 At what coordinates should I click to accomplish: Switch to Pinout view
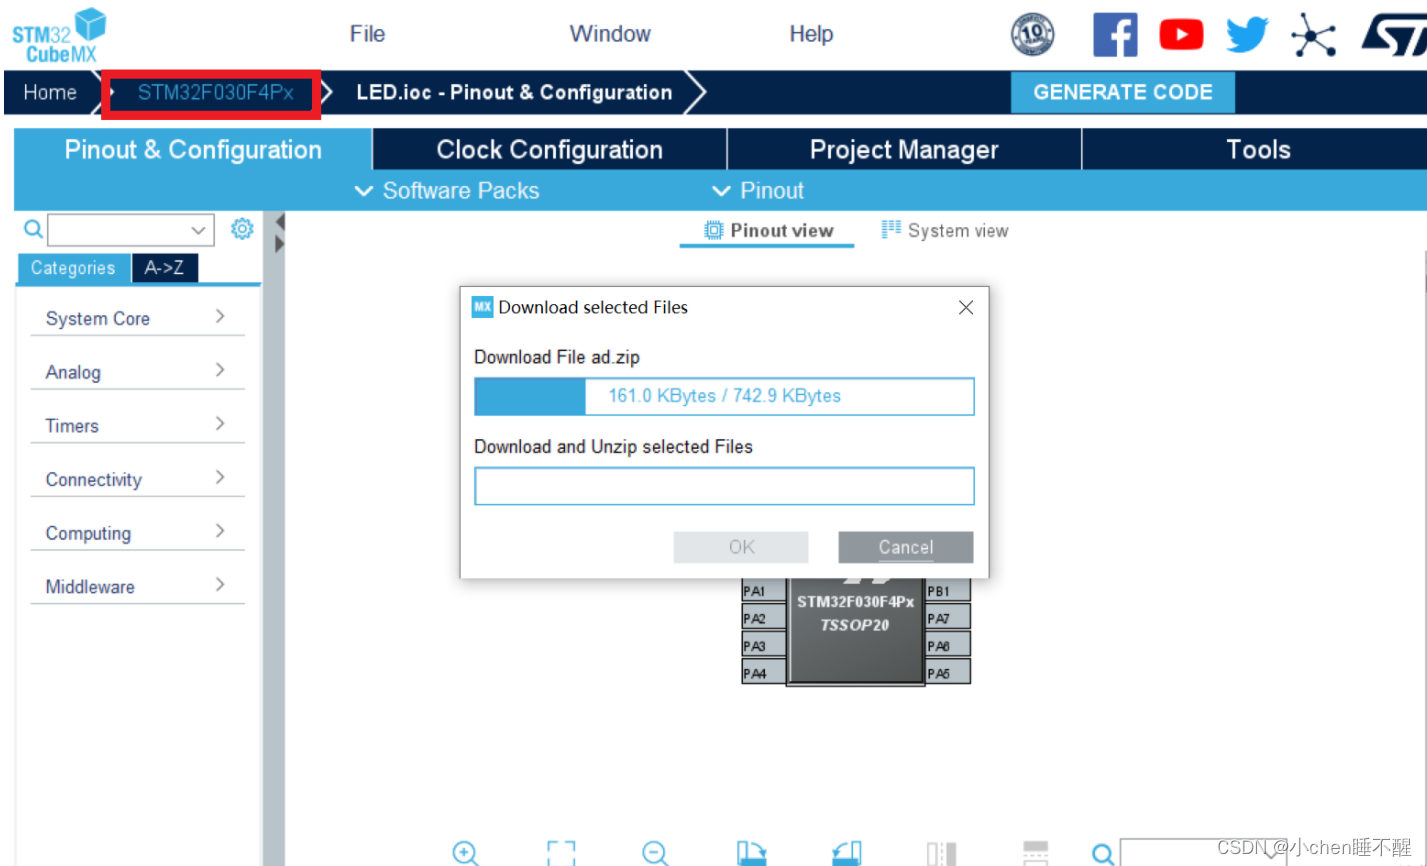tap(768, 231)
